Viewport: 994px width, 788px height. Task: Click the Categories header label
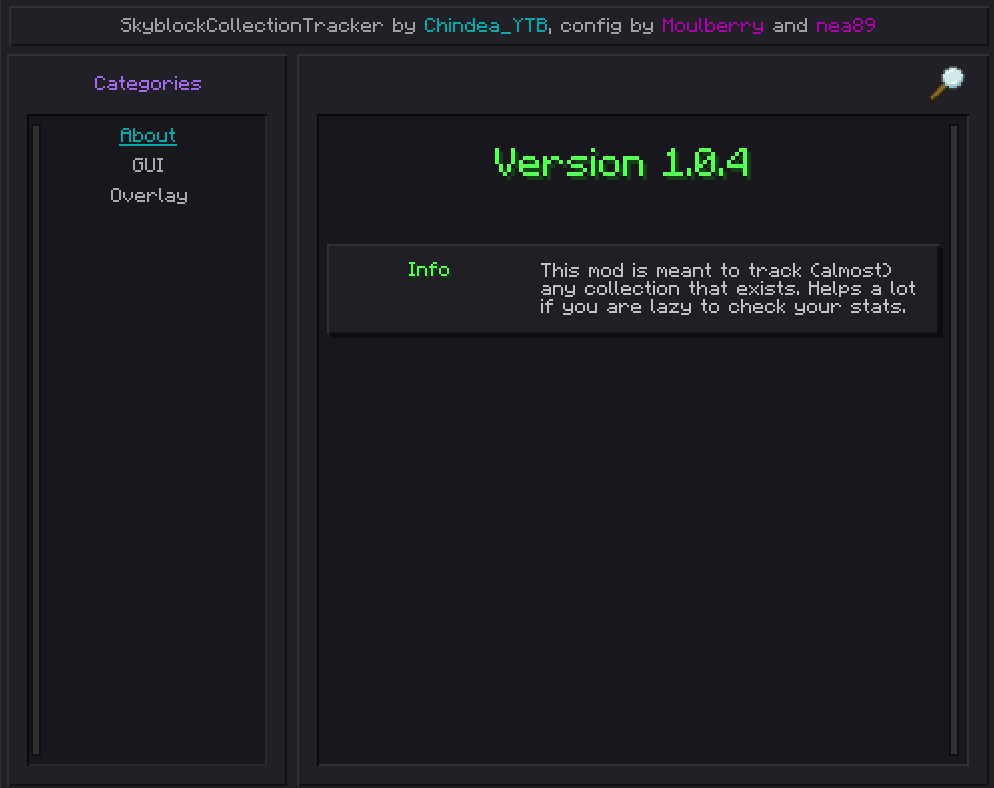click(148, 83)
